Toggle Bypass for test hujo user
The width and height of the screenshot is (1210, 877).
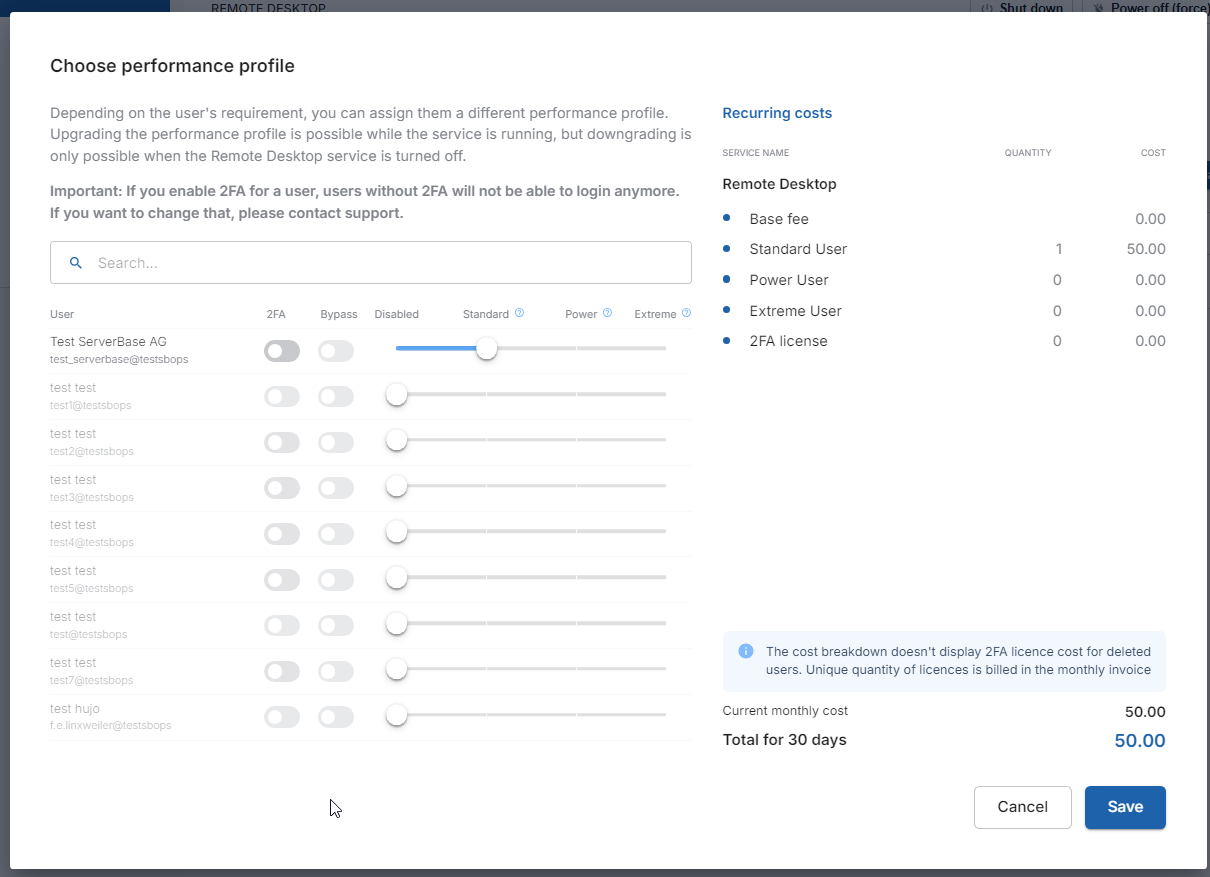(336, 717)
